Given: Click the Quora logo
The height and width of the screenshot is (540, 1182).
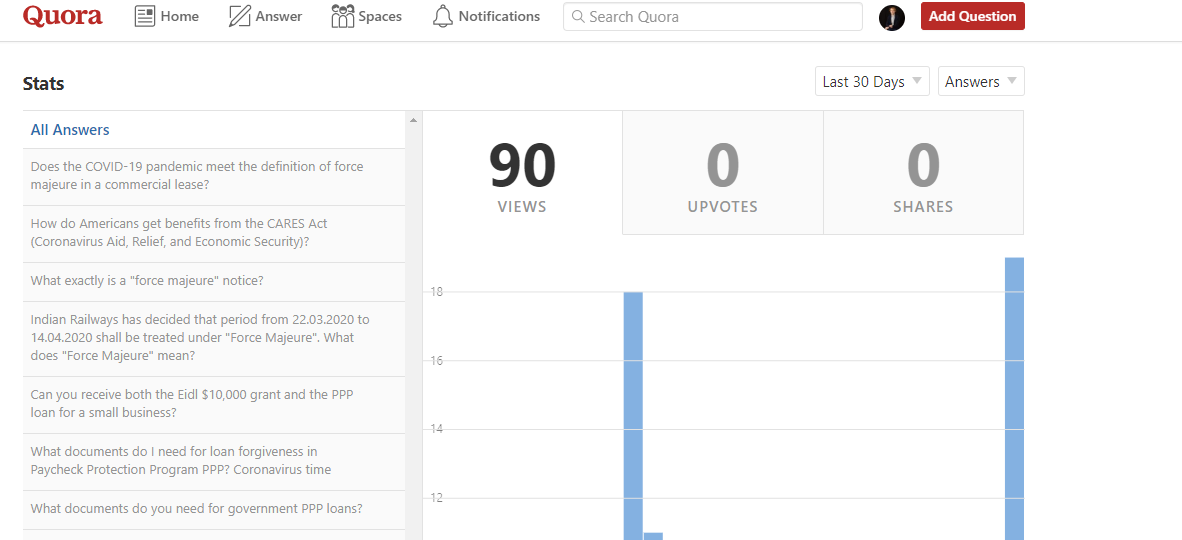Looking at the screenshot, I should [63, 16].
